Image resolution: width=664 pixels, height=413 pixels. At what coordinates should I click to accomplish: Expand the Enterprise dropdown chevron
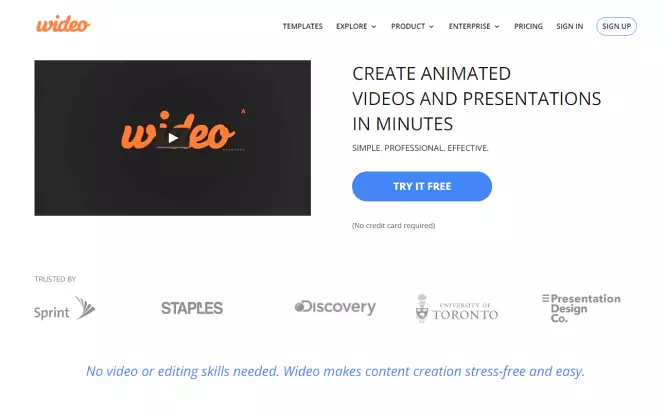(497, 27)
